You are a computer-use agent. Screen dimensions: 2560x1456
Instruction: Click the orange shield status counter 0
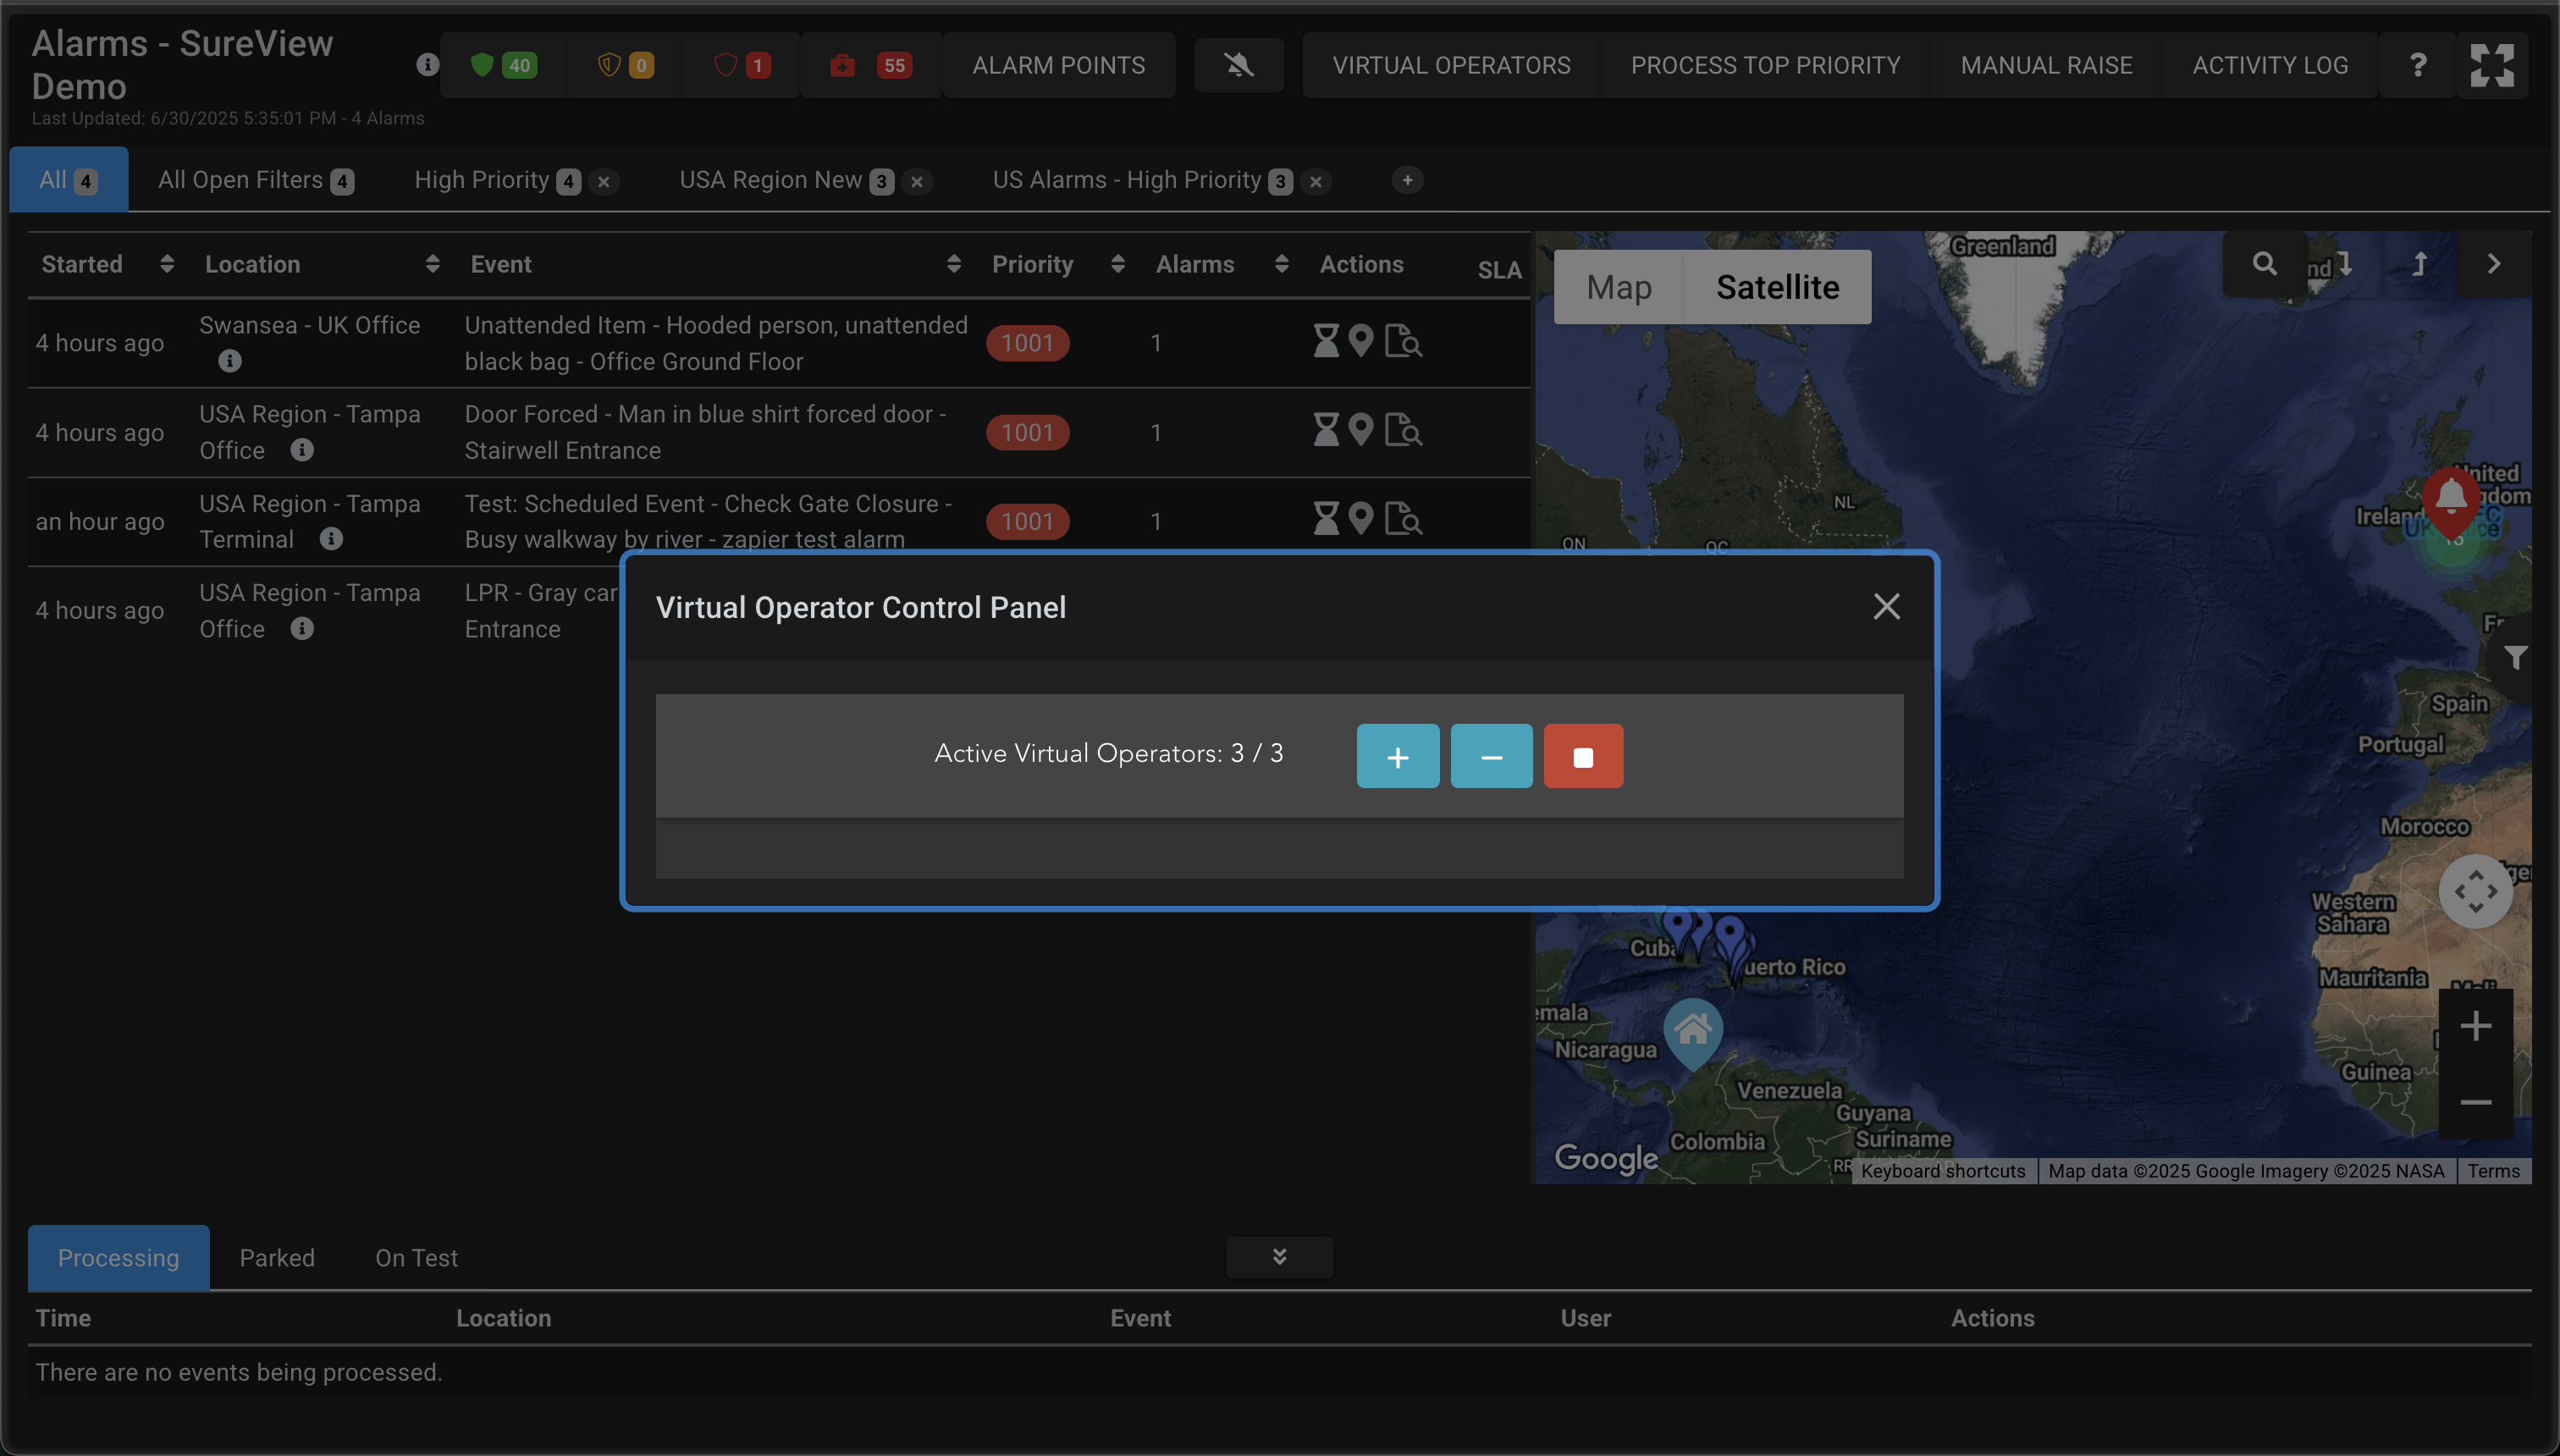(x=625, y=66)
